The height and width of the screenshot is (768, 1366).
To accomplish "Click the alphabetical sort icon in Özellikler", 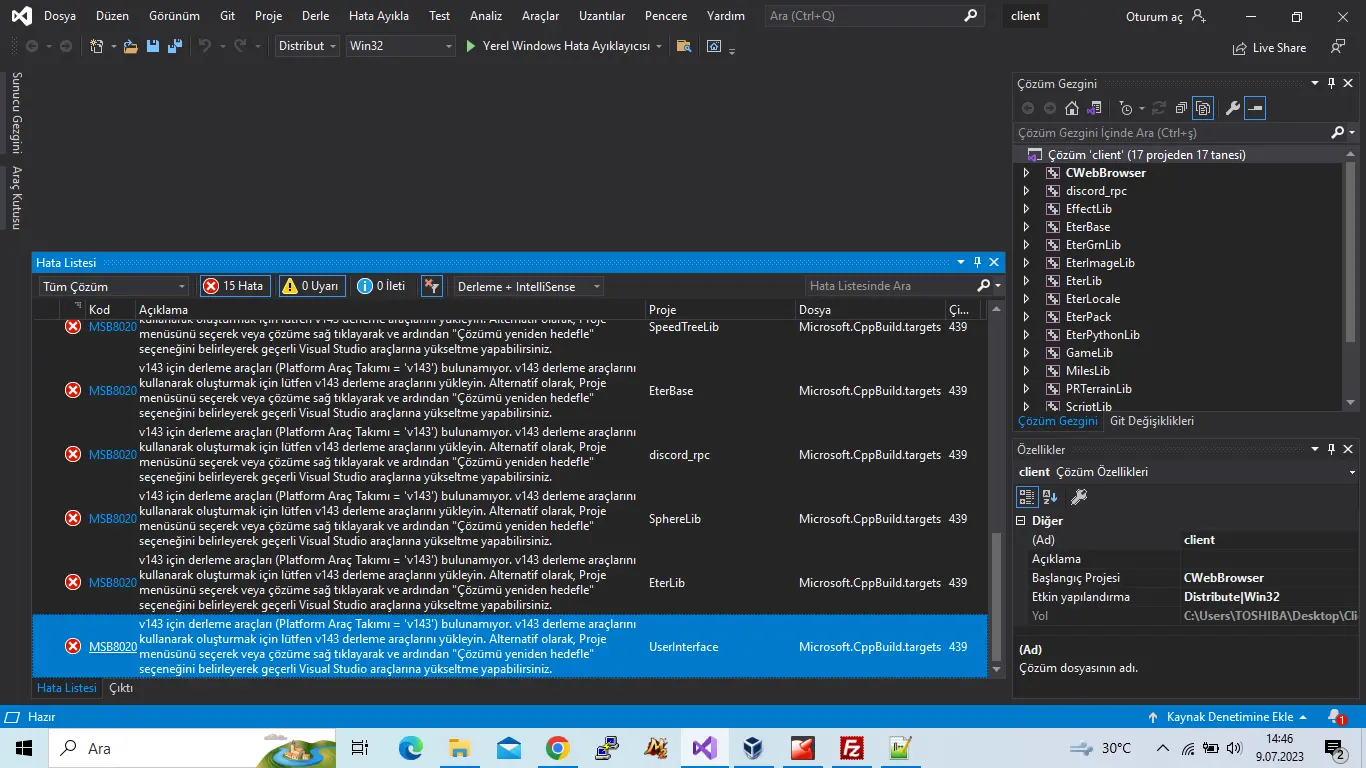I will pyautogui.click(x=1050, y=497).
